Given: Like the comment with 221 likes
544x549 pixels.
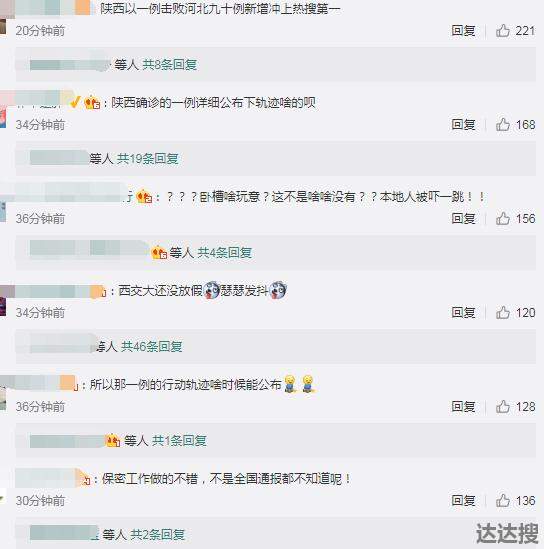Looking at the screenshot, I should [x=503, y=31].
